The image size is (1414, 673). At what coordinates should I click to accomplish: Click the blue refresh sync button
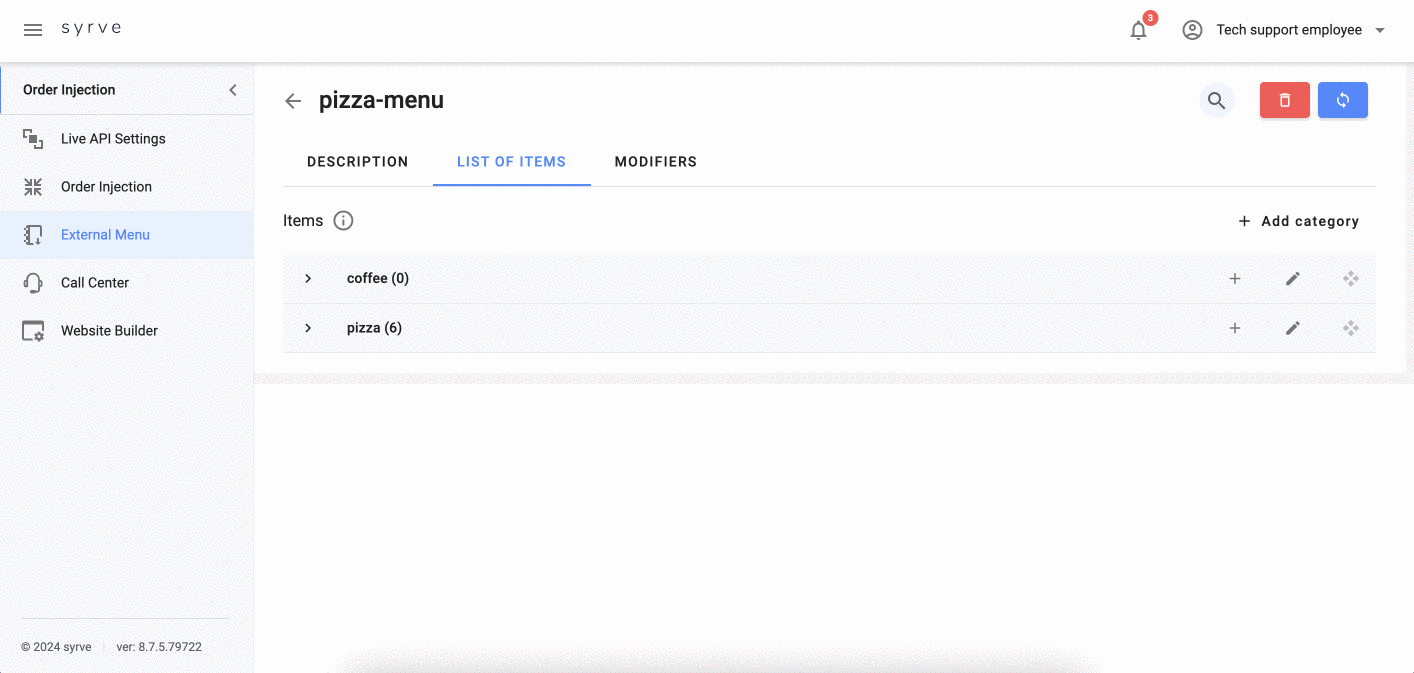1342,100
